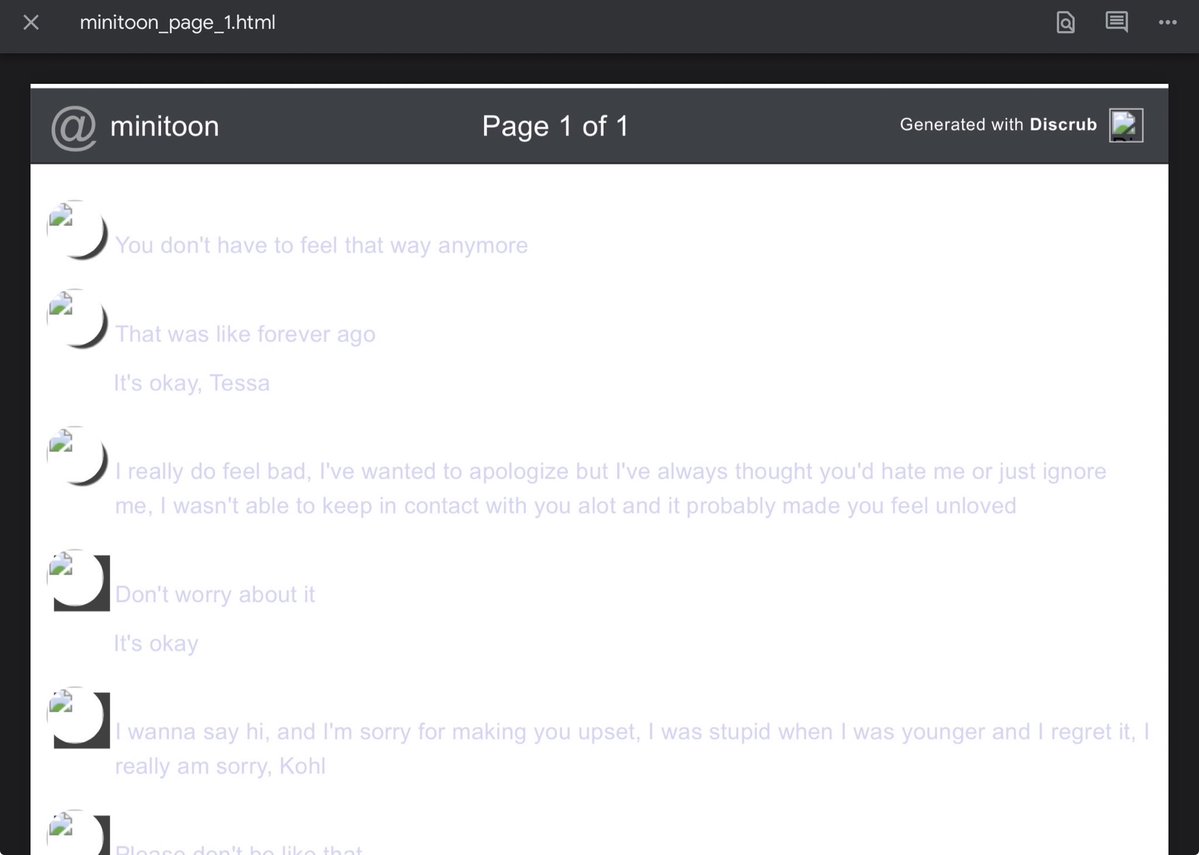
Task: Click message starting 'I wanna say hi'
Action: click(632, 749)
